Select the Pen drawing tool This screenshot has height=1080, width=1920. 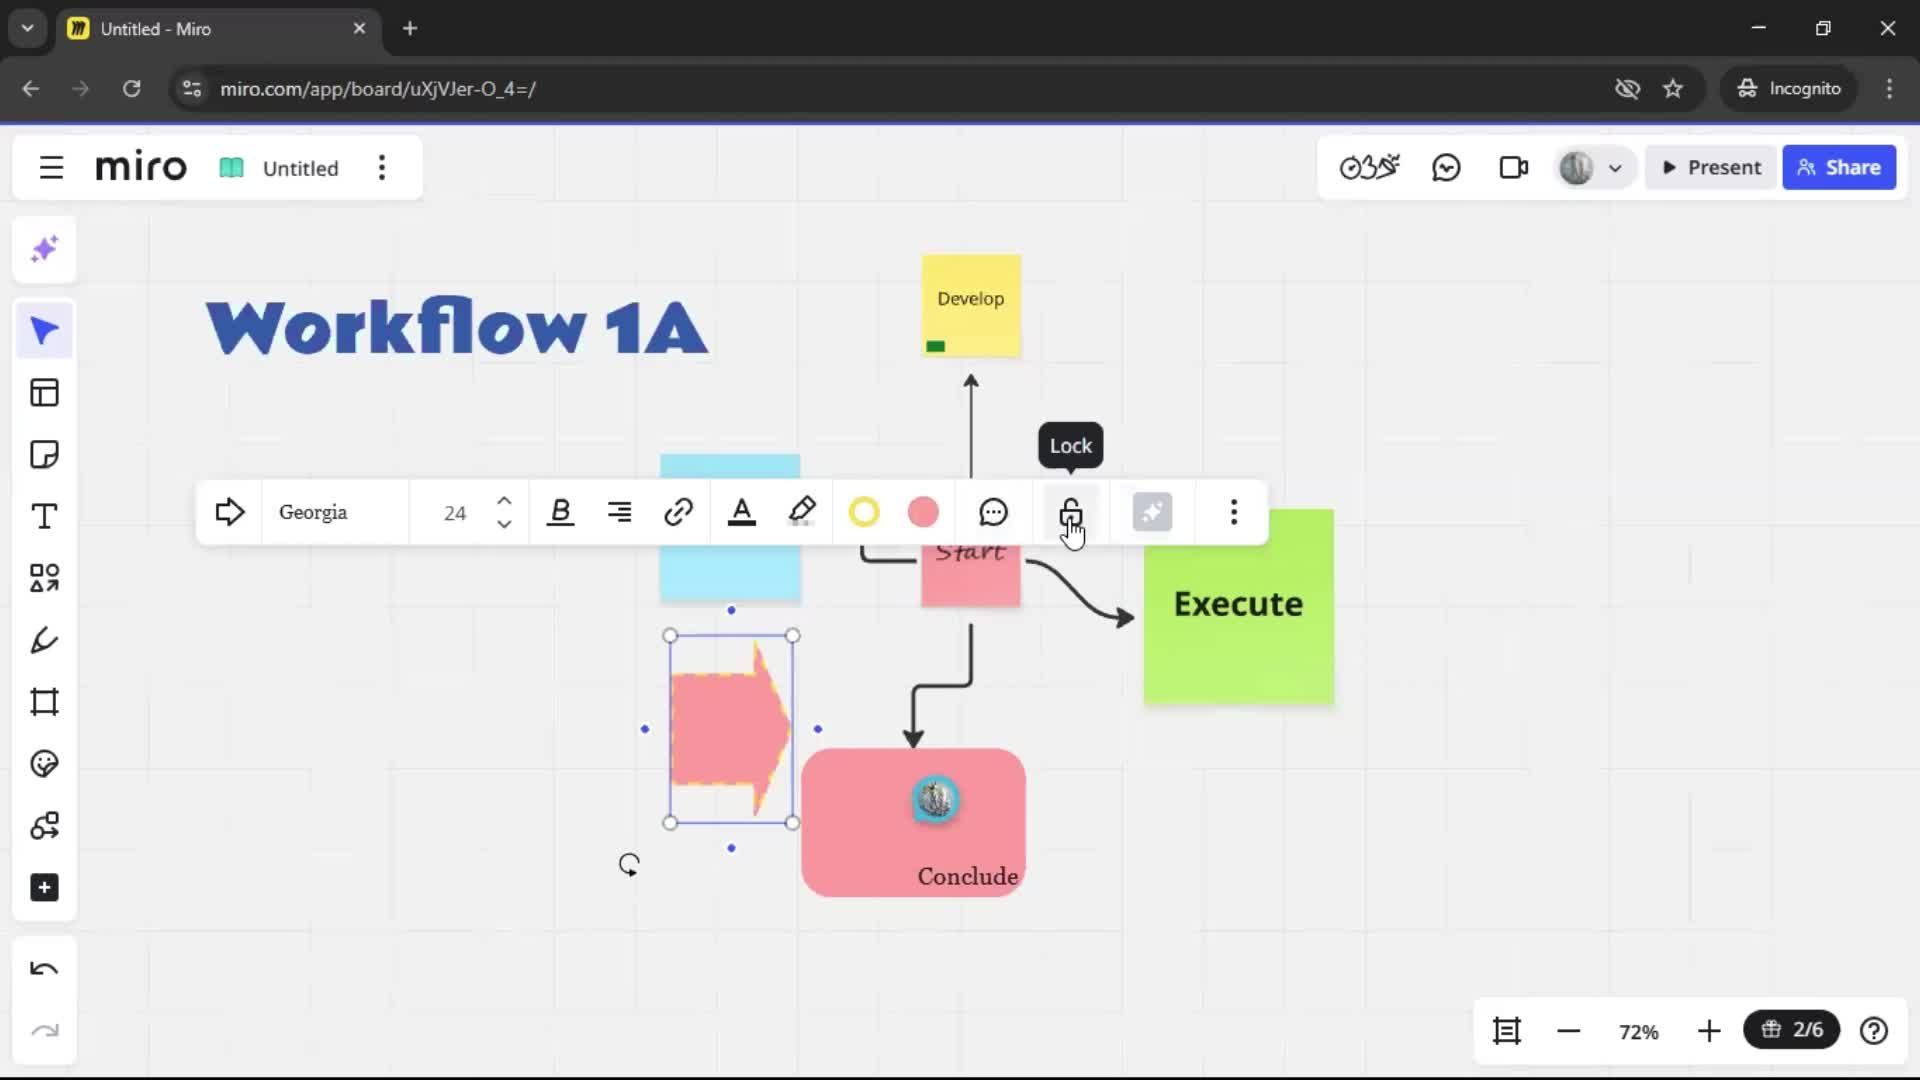[44, 640]
